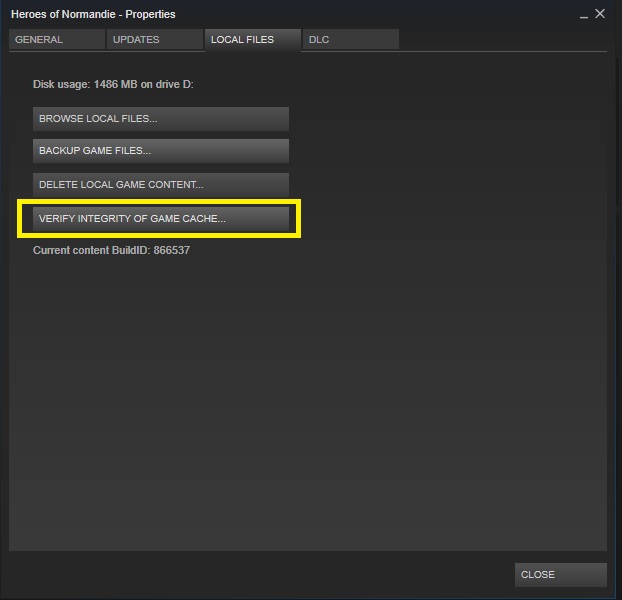Start Verify Integrity of Game Cache
This screenshot has height=600, width=622.
[160, 218]
